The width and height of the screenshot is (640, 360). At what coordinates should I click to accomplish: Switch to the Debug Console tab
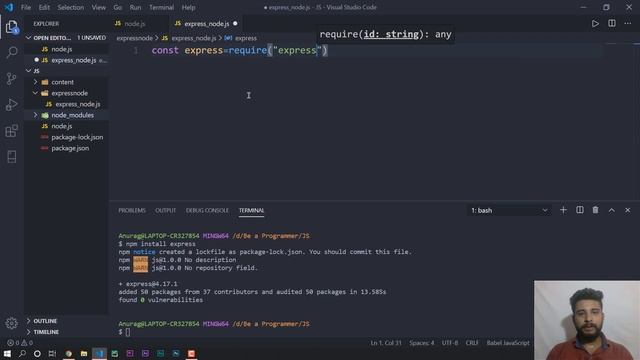click(207, 210)
